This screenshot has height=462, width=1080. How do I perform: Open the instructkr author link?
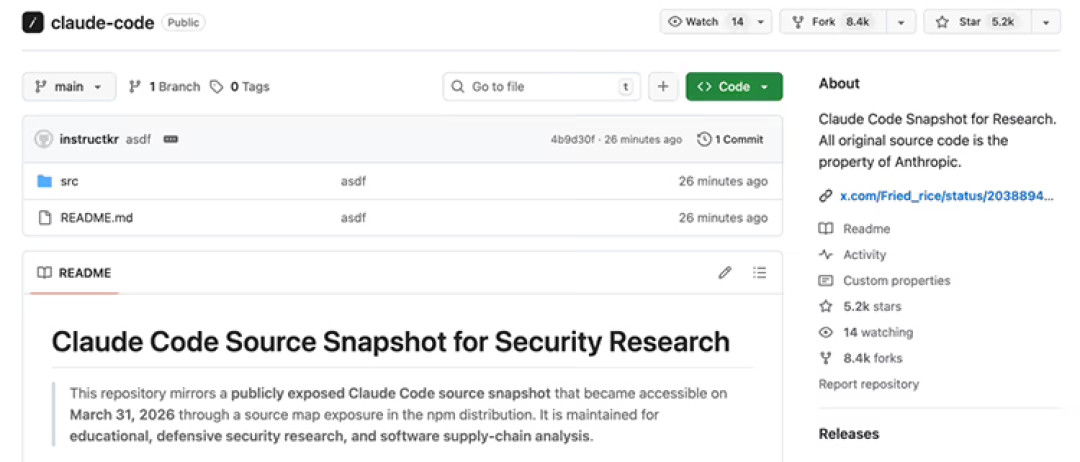coord(89,139)
